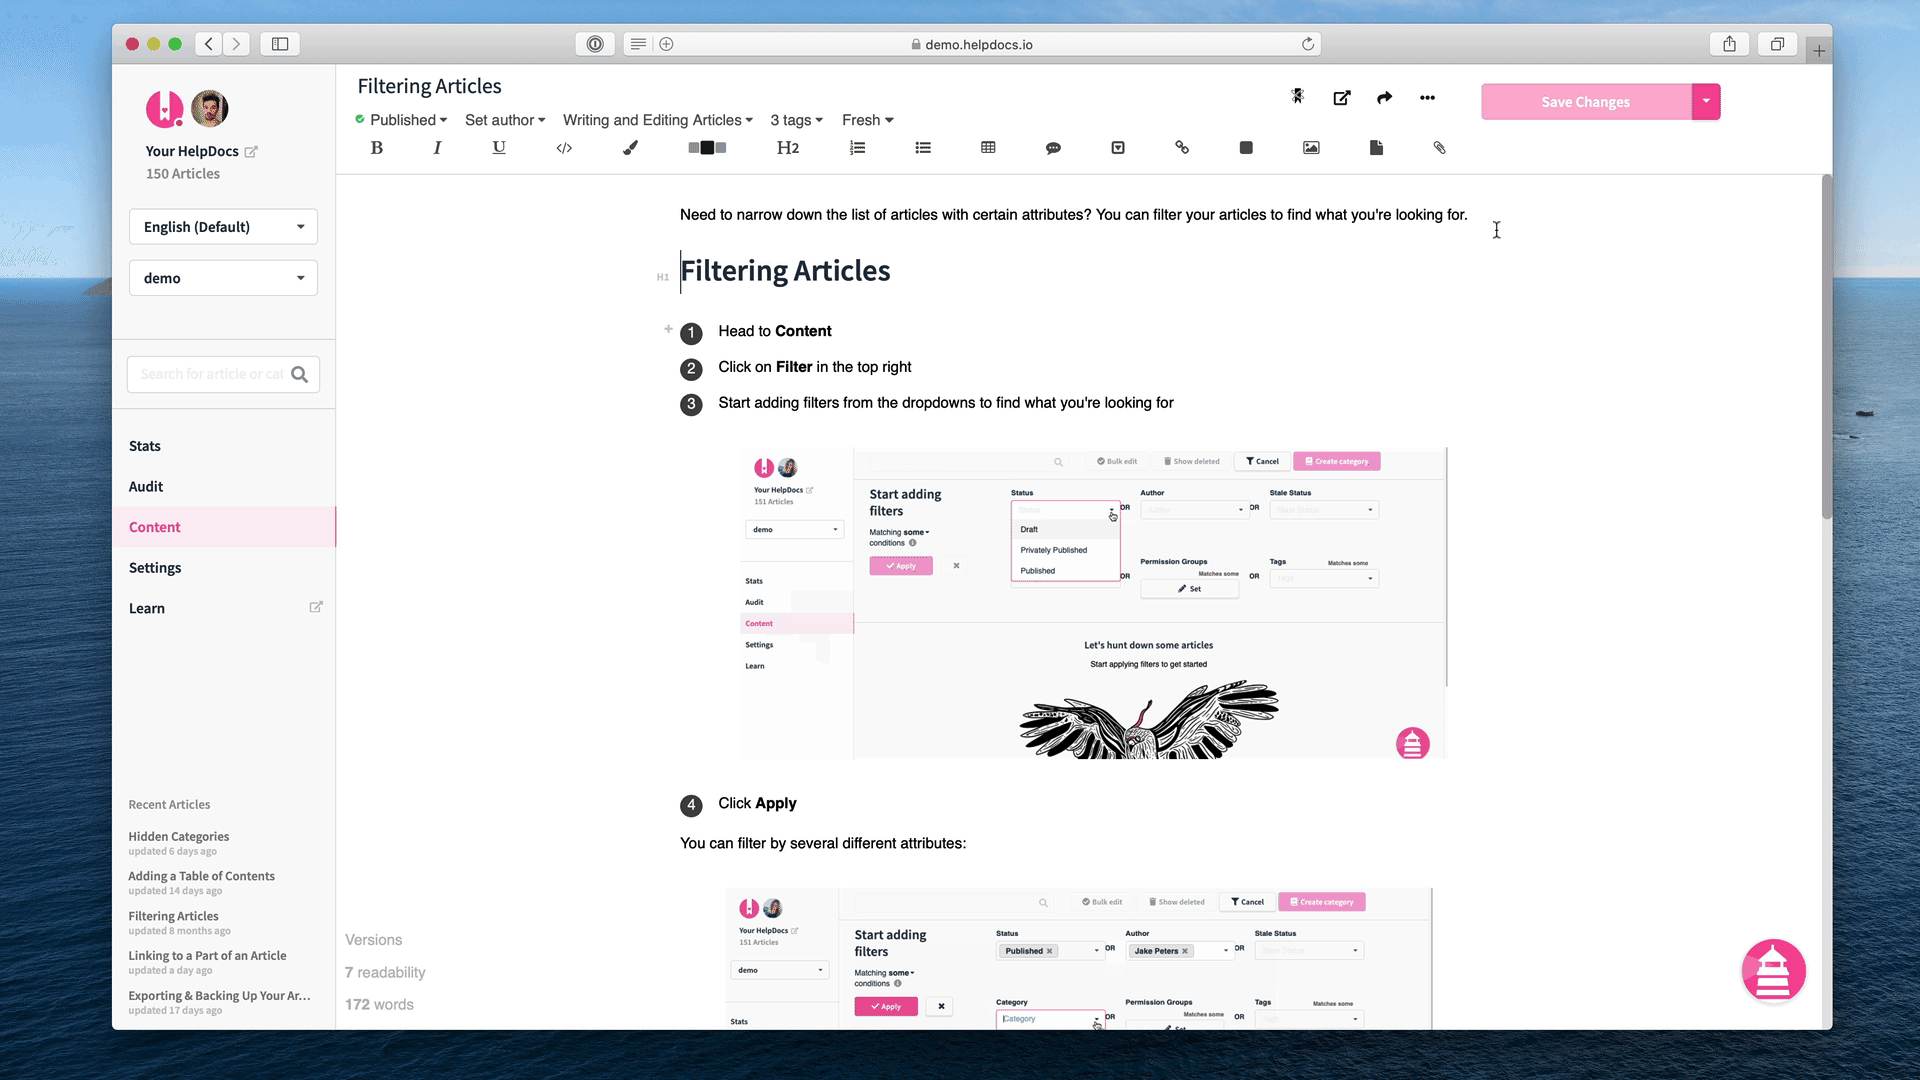Attach a file with paperclip
The height and width of the screenshot is (1080, 1920).
[x=1439, y=148]
